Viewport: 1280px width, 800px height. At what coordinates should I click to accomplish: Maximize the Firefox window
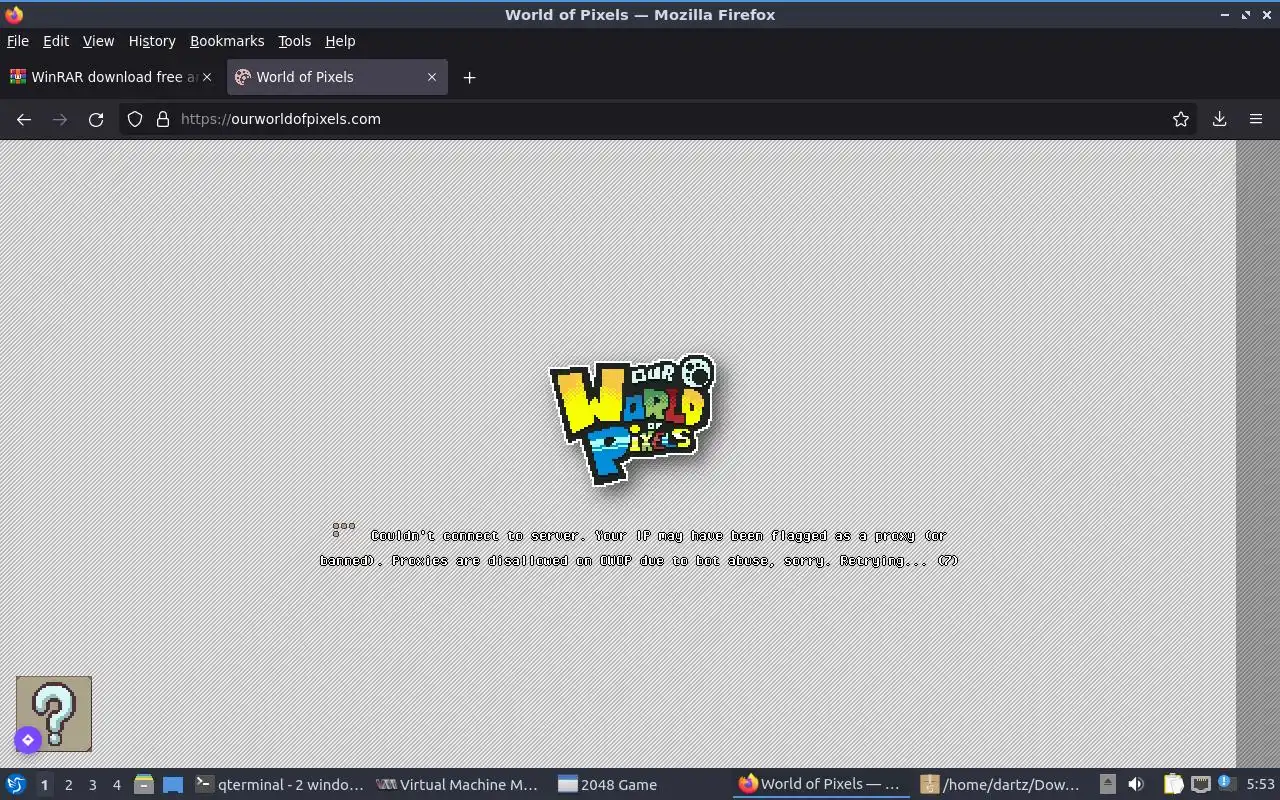click(x=1246, y=15)
